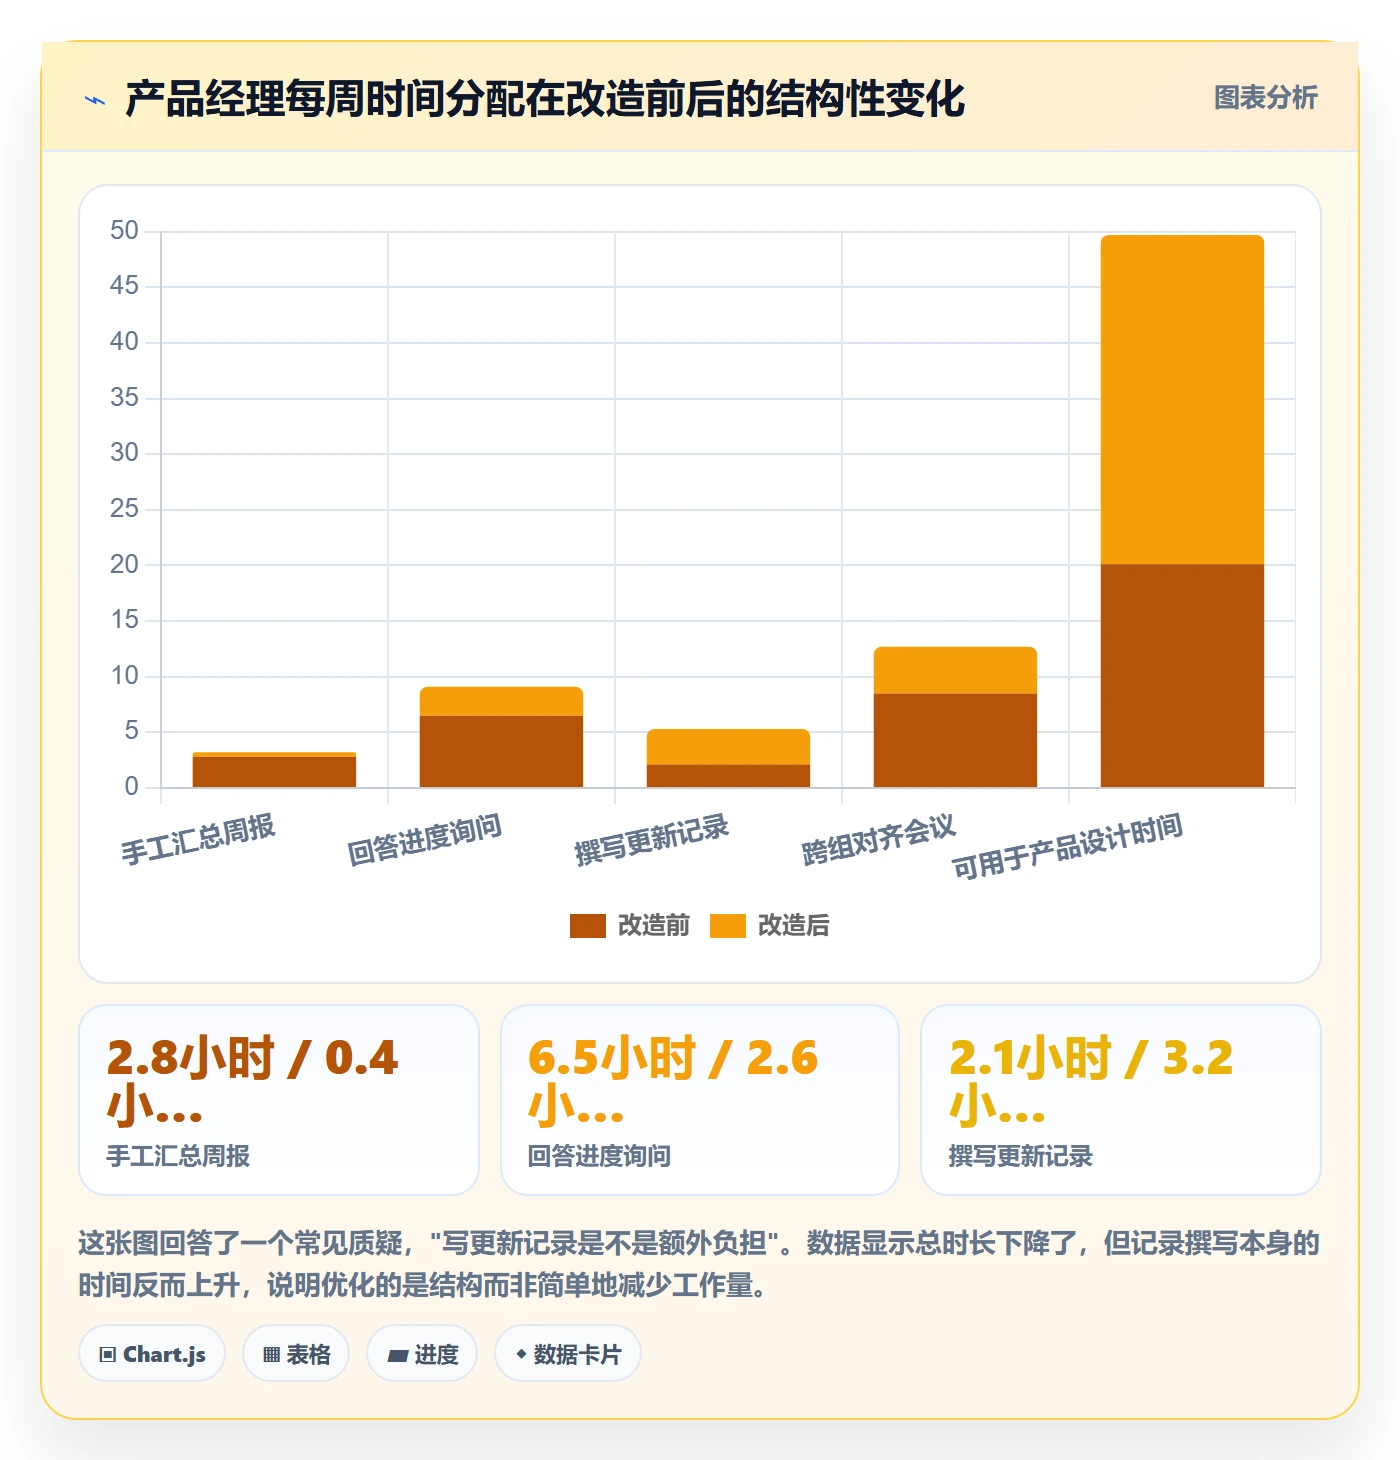Click the diamond icon in 数据卡片 chip
This screenshot has height=1460, width=1400.
click(520, 1354)
